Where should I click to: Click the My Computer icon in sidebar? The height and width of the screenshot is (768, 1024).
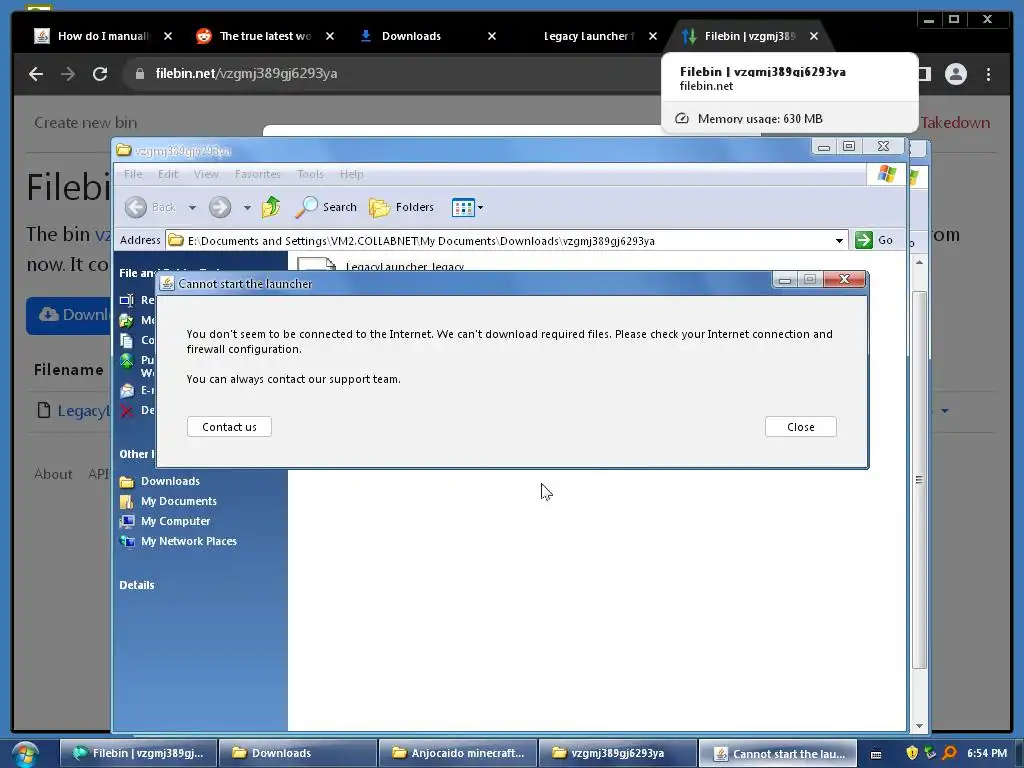tap(127, 521)
